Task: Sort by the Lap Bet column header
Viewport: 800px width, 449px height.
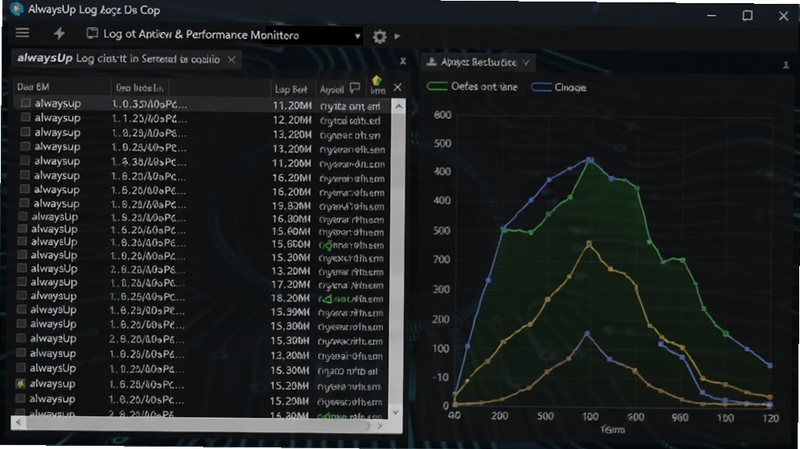Action: coord(291,90)
